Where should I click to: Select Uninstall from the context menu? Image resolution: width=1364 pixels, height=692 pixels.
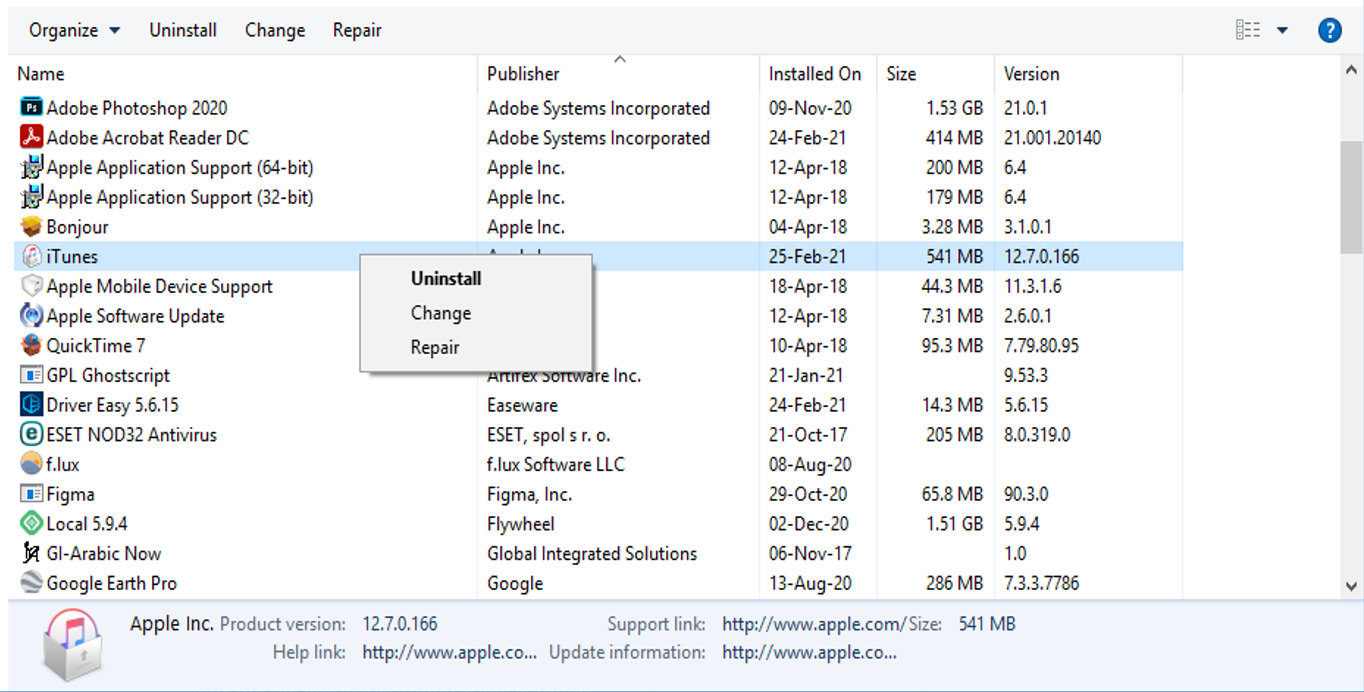[x=444, y=278]
